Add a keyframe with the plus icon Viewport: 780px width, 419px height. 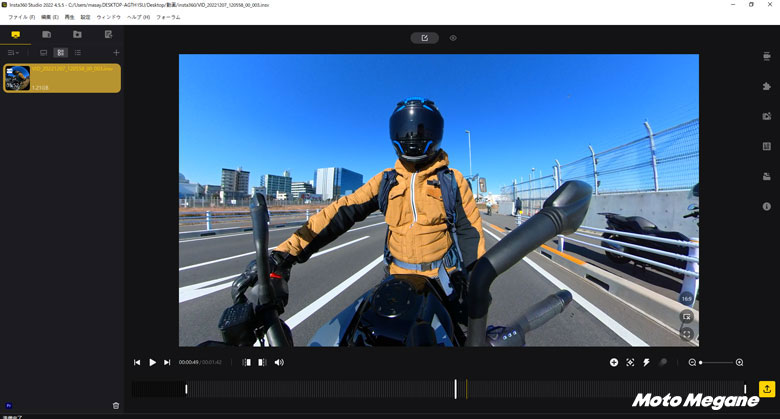click(614, 362)
